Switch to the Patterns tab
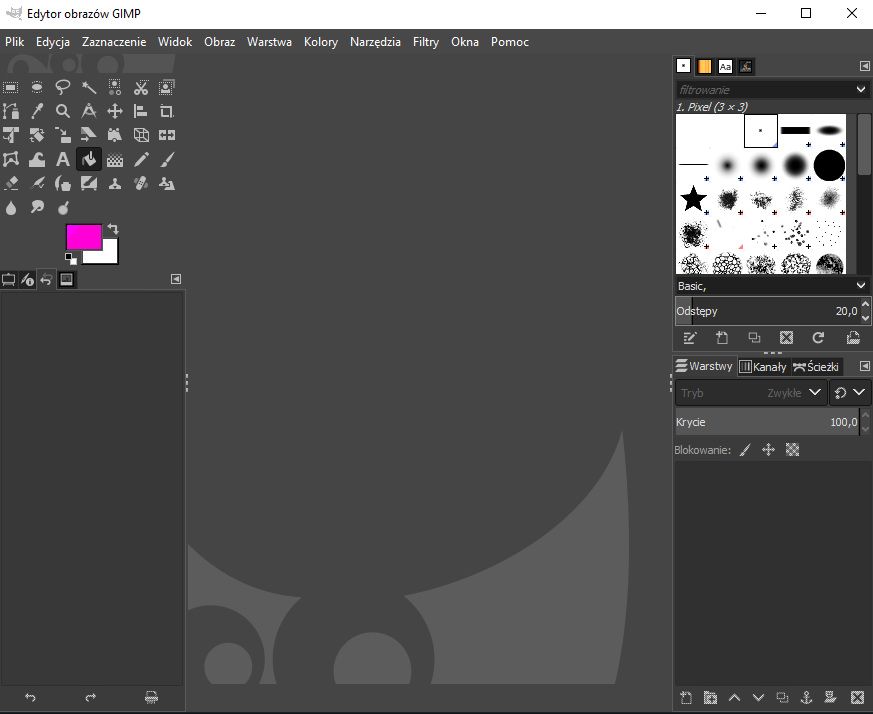This screenshot has width=873, height=714. pyautogui.click(x=704, y=66)
